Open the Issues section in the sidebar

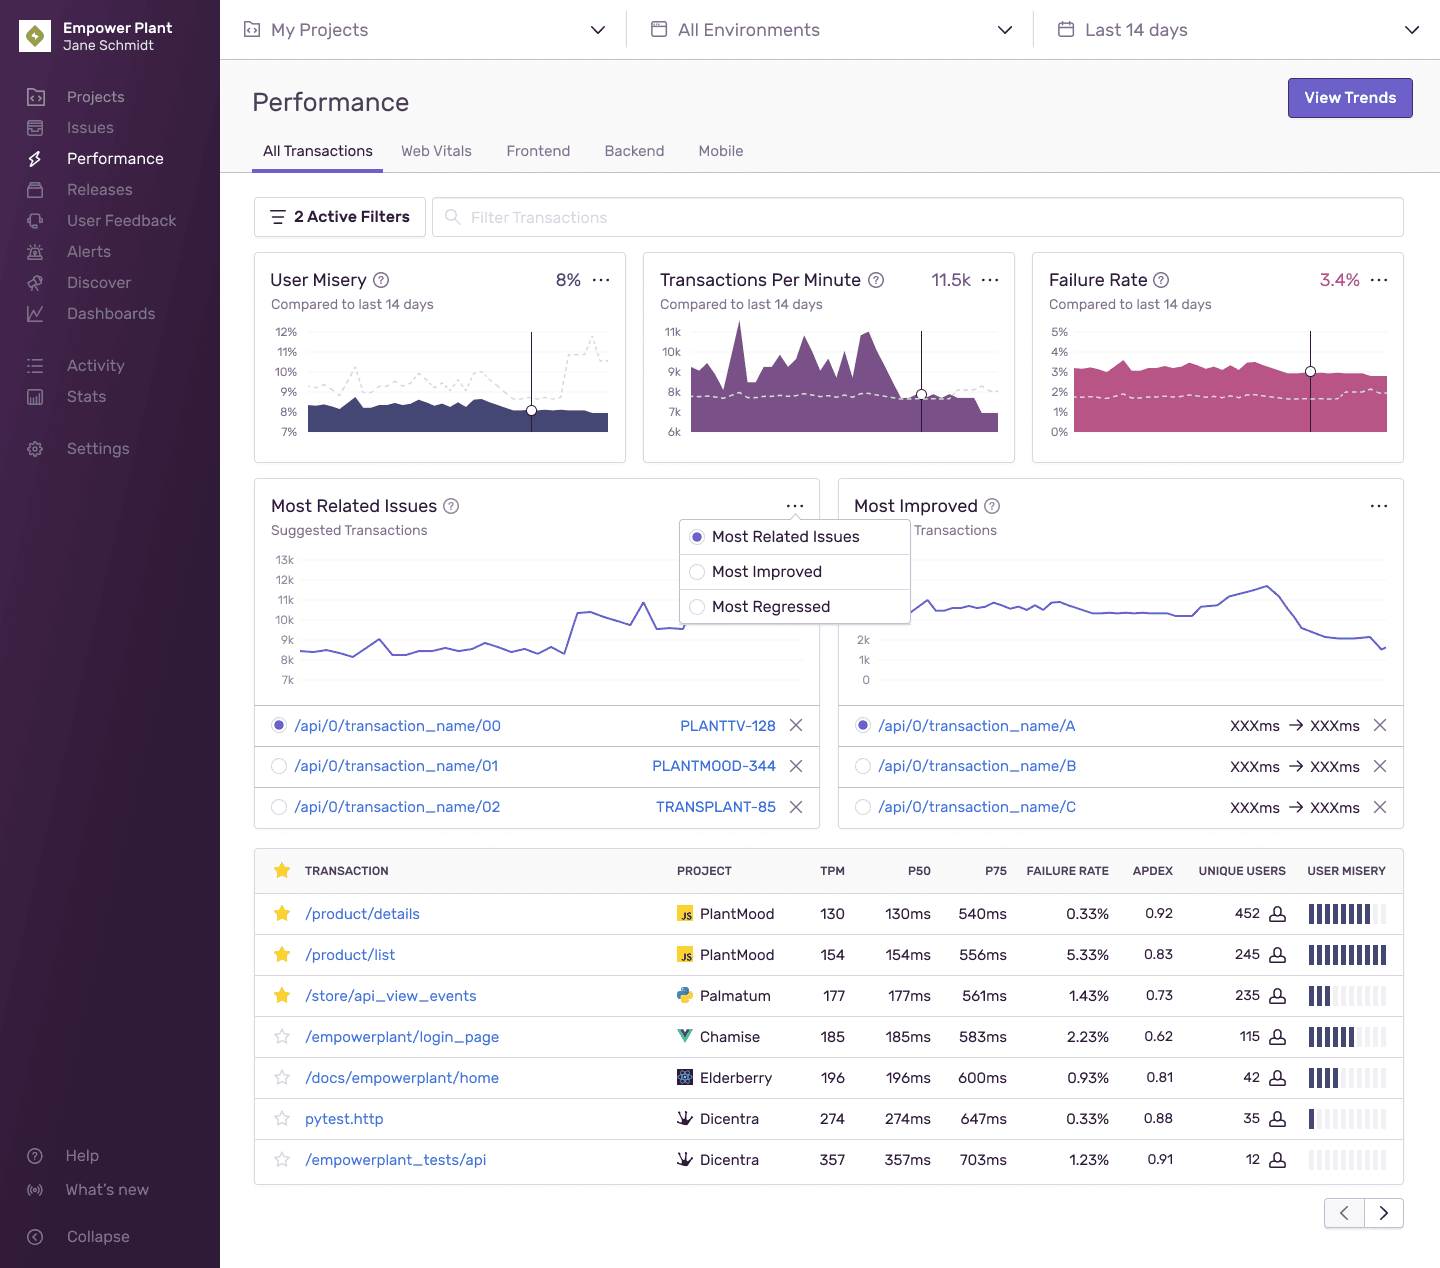(x=90, y=127)
